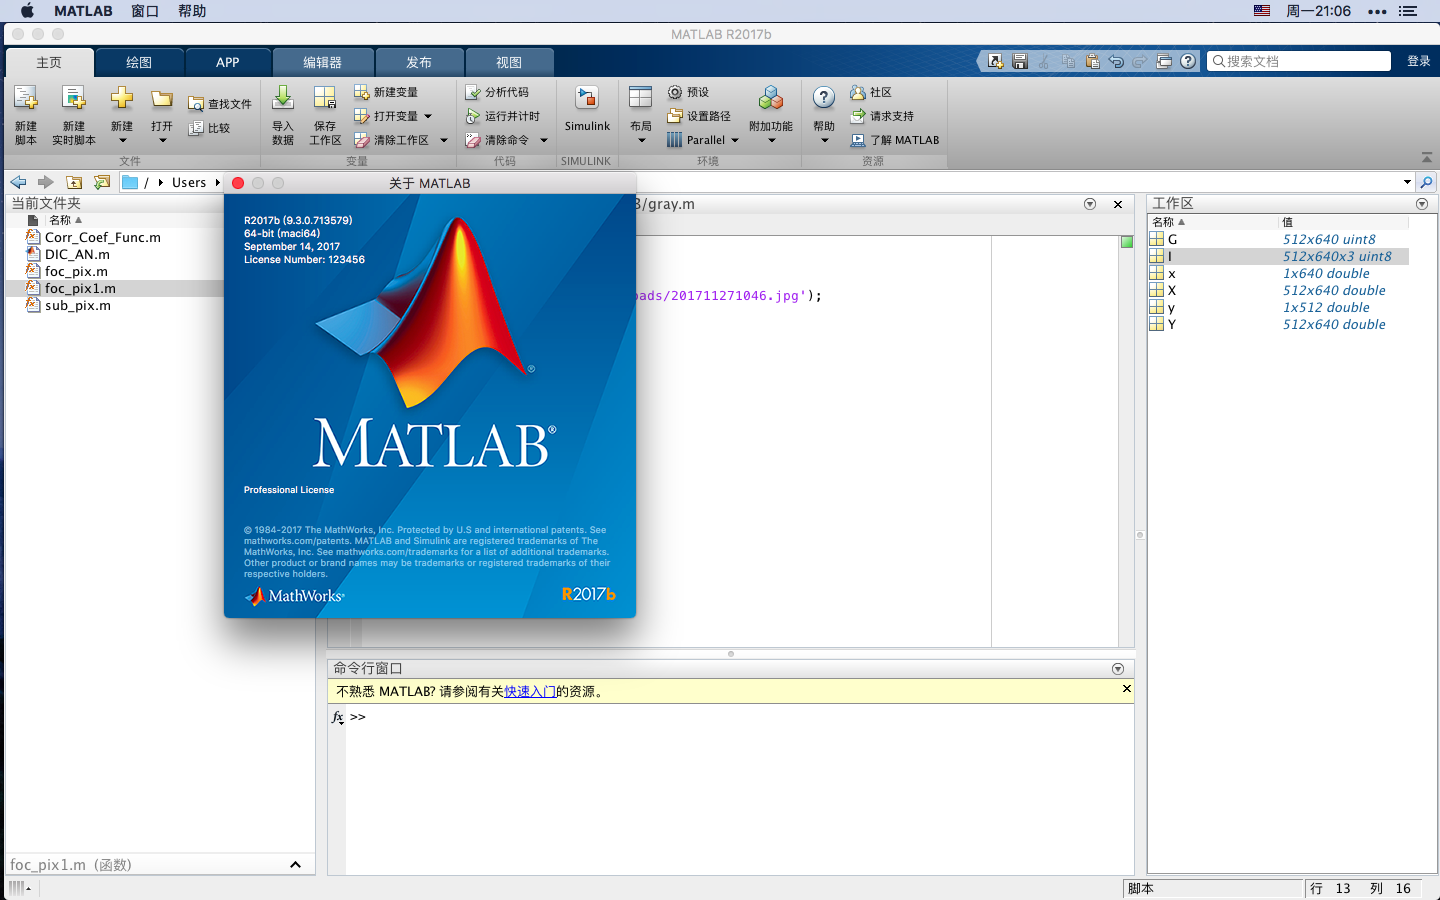Click 社区 community link
The width and height of the screenshot is (1440, 900).
pos(871,92)
